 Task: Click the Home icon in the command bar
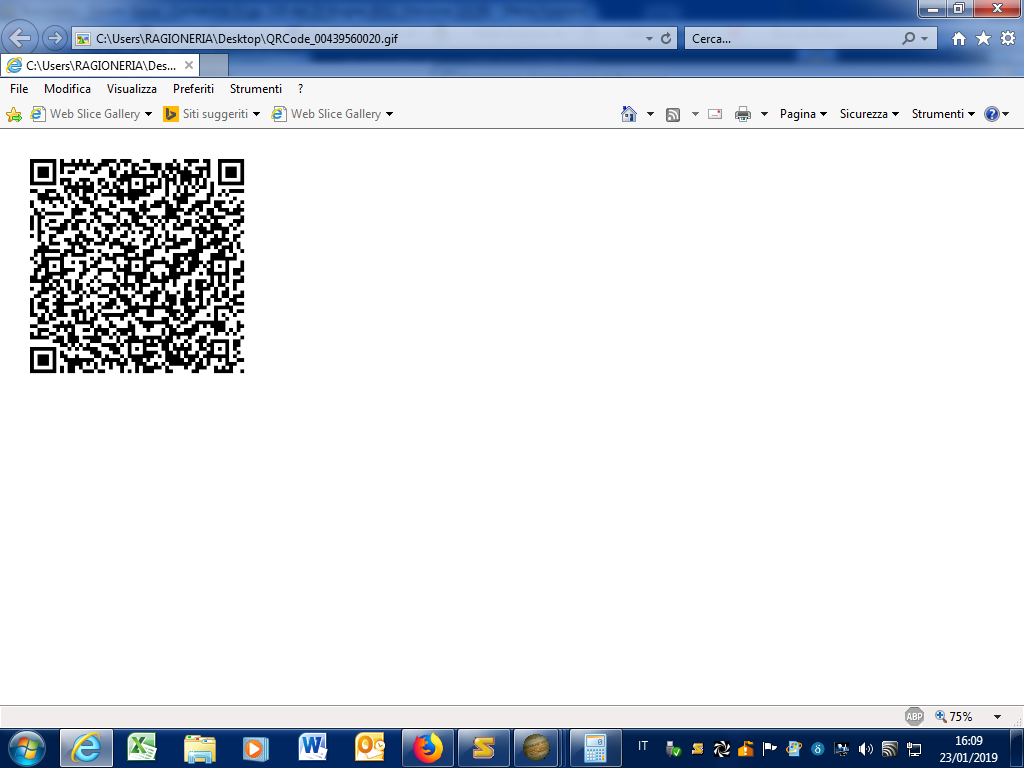(x=628, y=114)
